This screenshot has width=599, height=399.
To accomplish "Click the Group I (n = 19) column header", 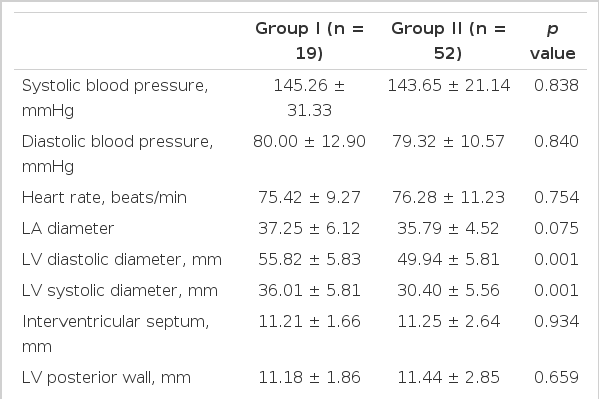I will click(309, 41).
